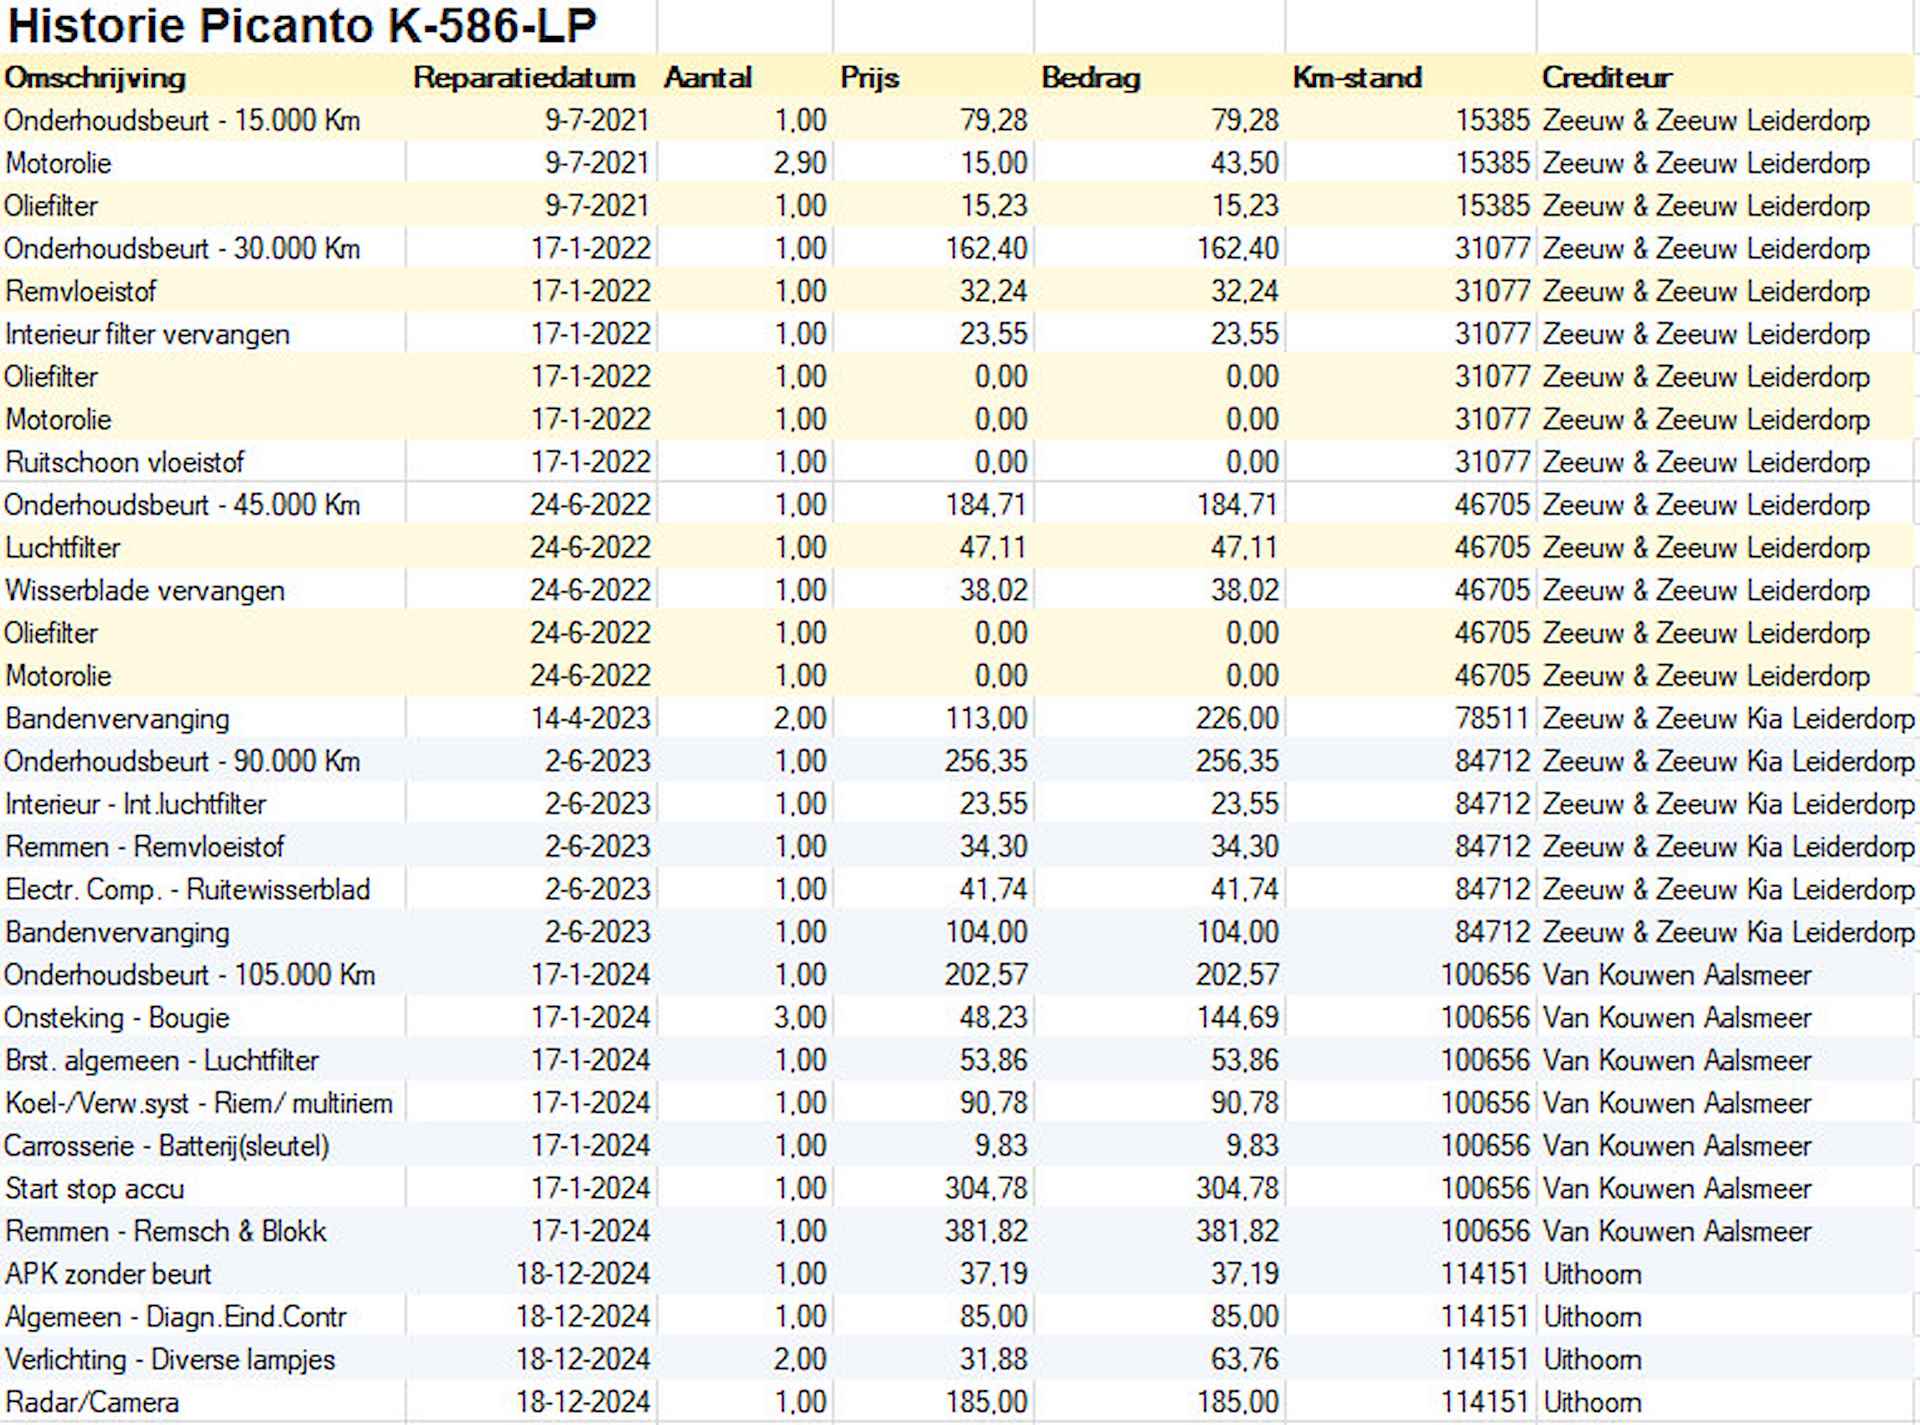Click Bedrag '43,50' in Motorolie row
Screen dimensions: 1920x1425
coord(1244,163)
